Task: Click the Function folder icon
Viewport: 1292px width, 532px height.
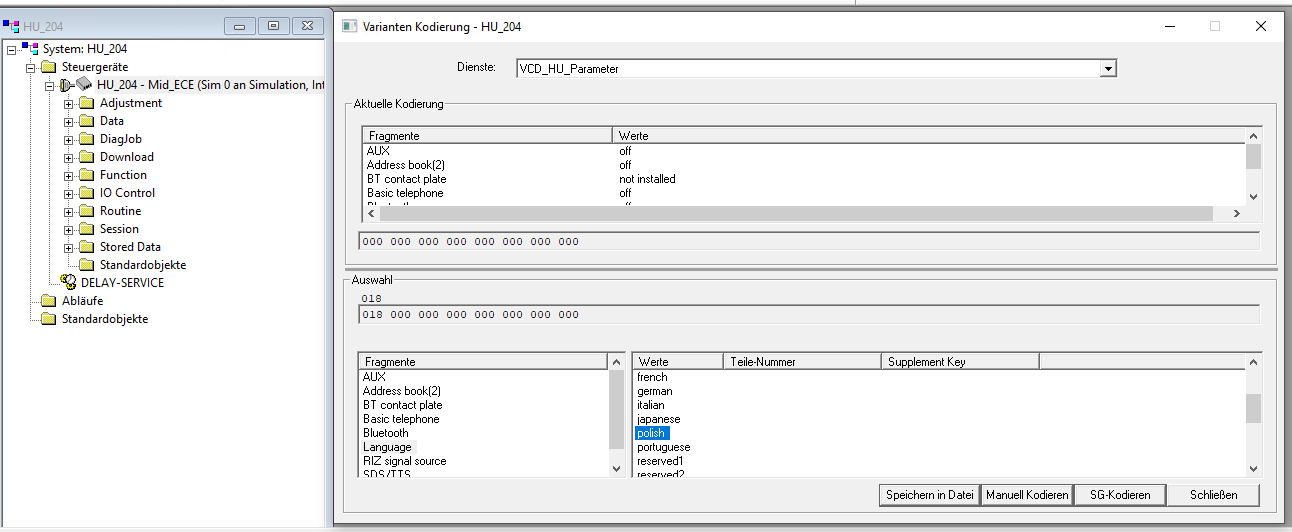Action: [x=85, y=175]
